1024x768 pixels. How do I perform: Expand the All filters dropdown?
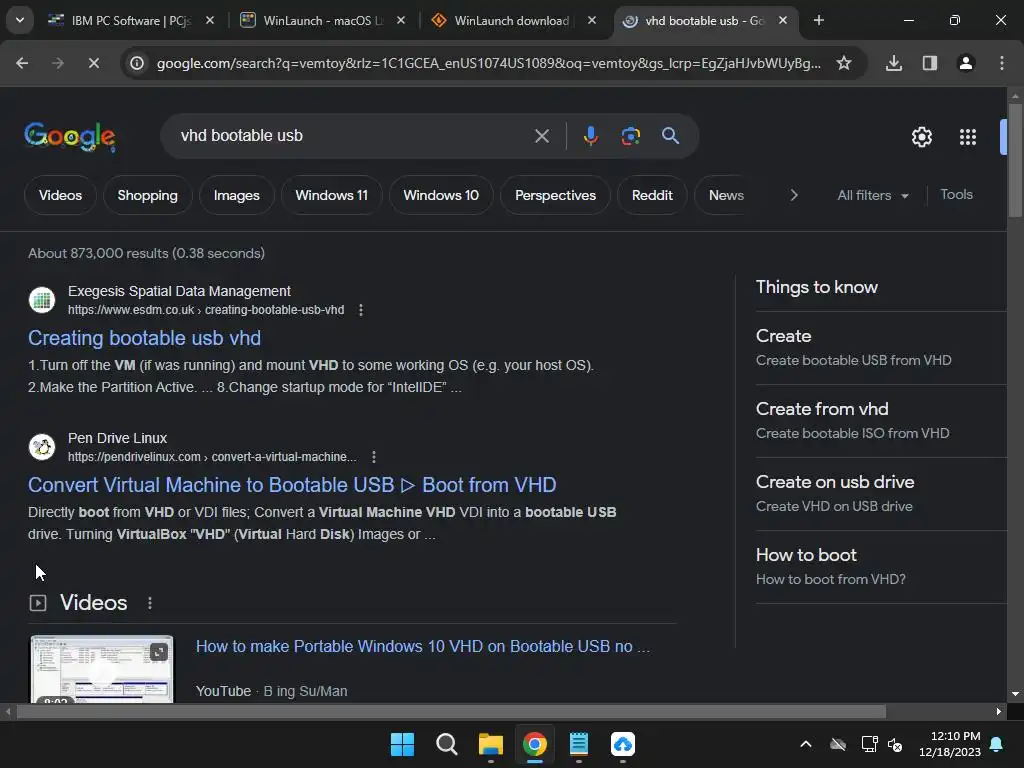point(872,195)
